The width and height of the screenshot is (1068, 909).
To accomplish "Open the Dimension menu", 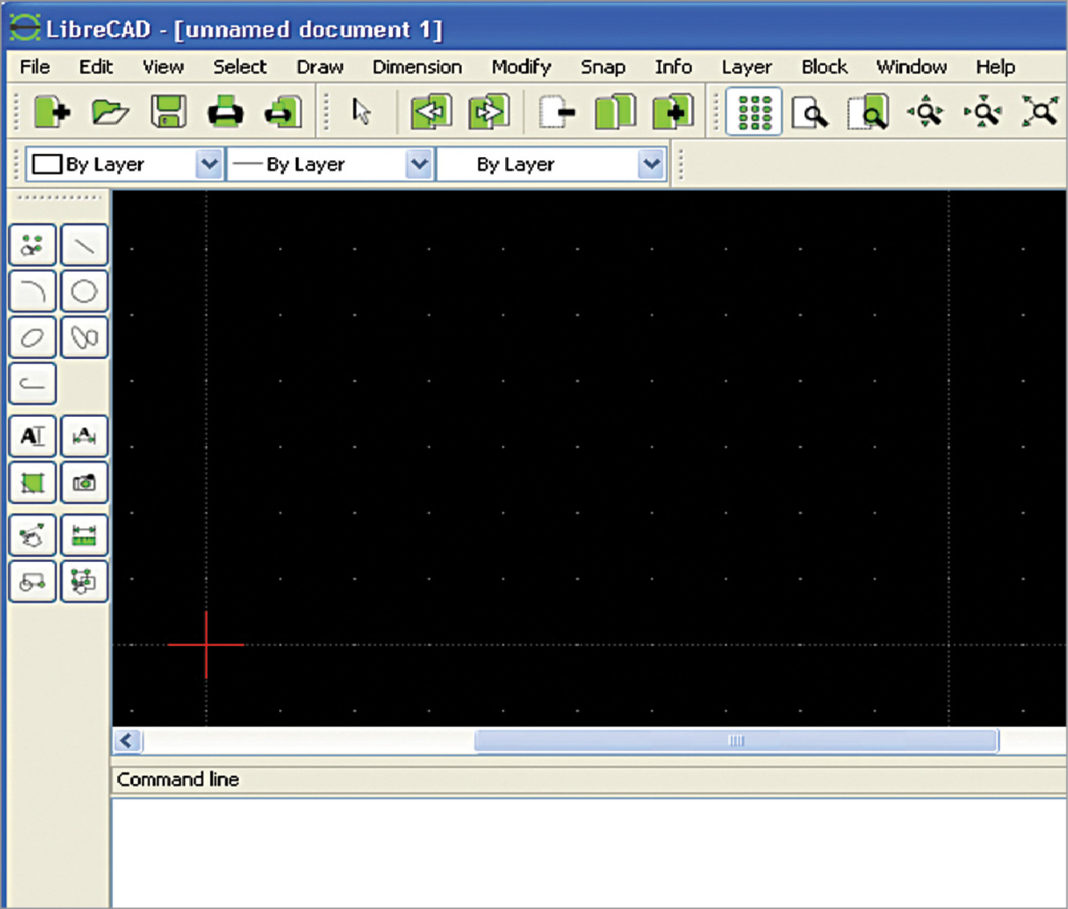I will 417,67.
